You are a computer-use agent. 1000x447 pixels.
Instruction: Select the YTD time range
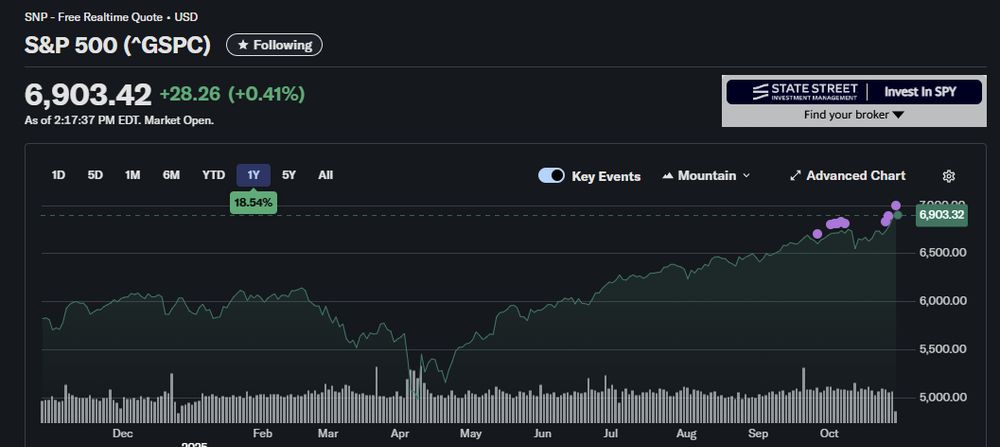pyautogui.click(x=213, y=175)
